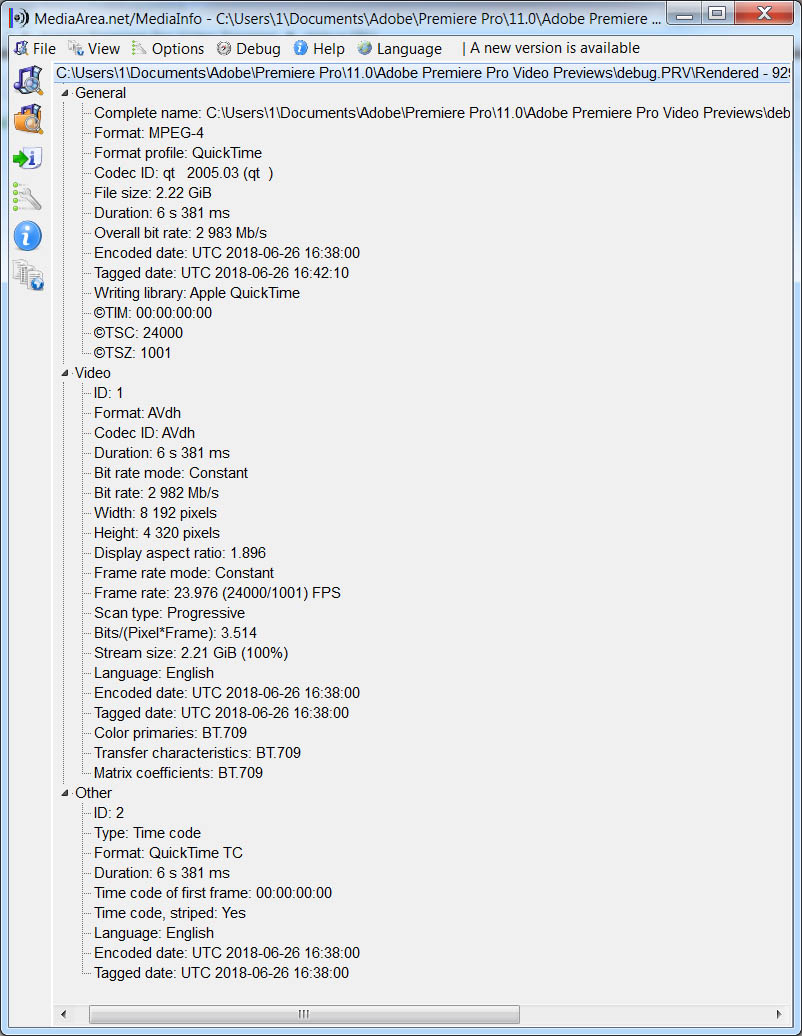Screen dimensions: 802x1036
Task: Select 'Writing library: Apple QuickTime' row
Action: coord(197,293)
